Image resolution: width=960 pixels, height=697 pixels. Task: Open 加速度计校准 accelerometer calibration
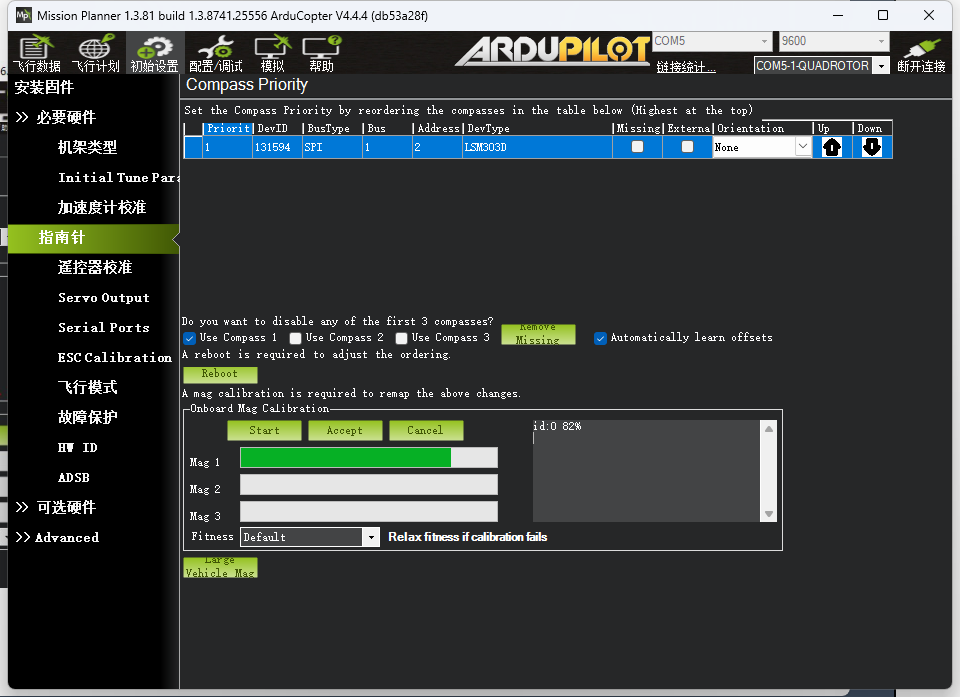(x=102, y=207)
